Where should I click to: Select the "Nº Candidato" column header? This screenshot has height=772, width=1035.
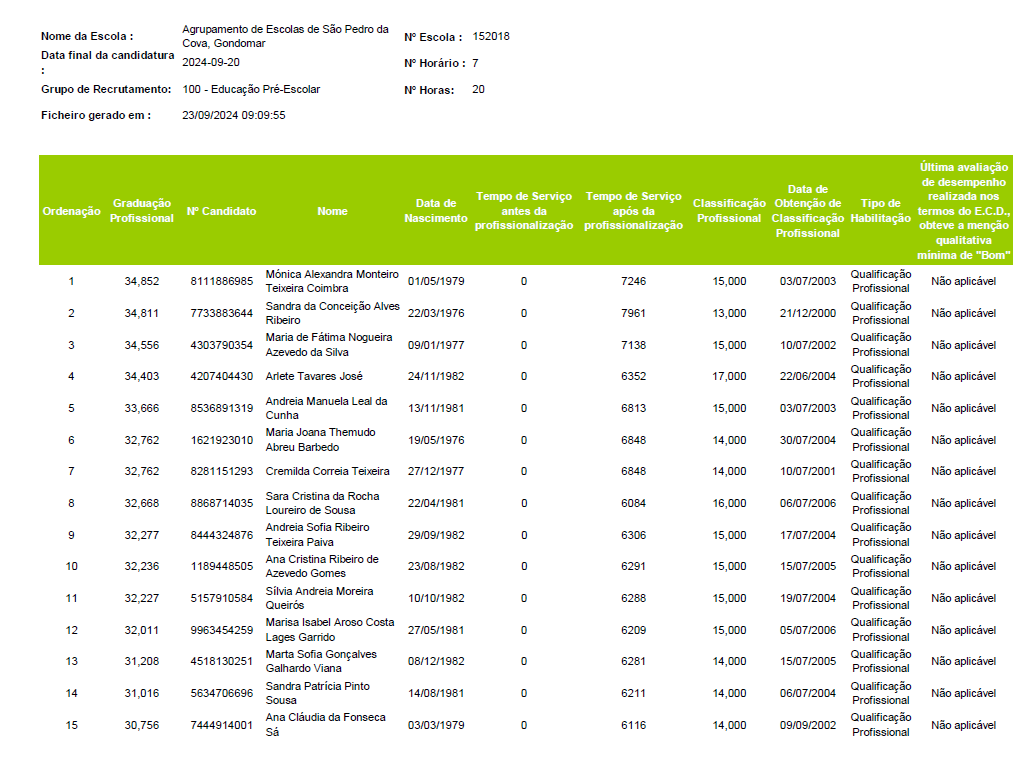click(221, 211)
